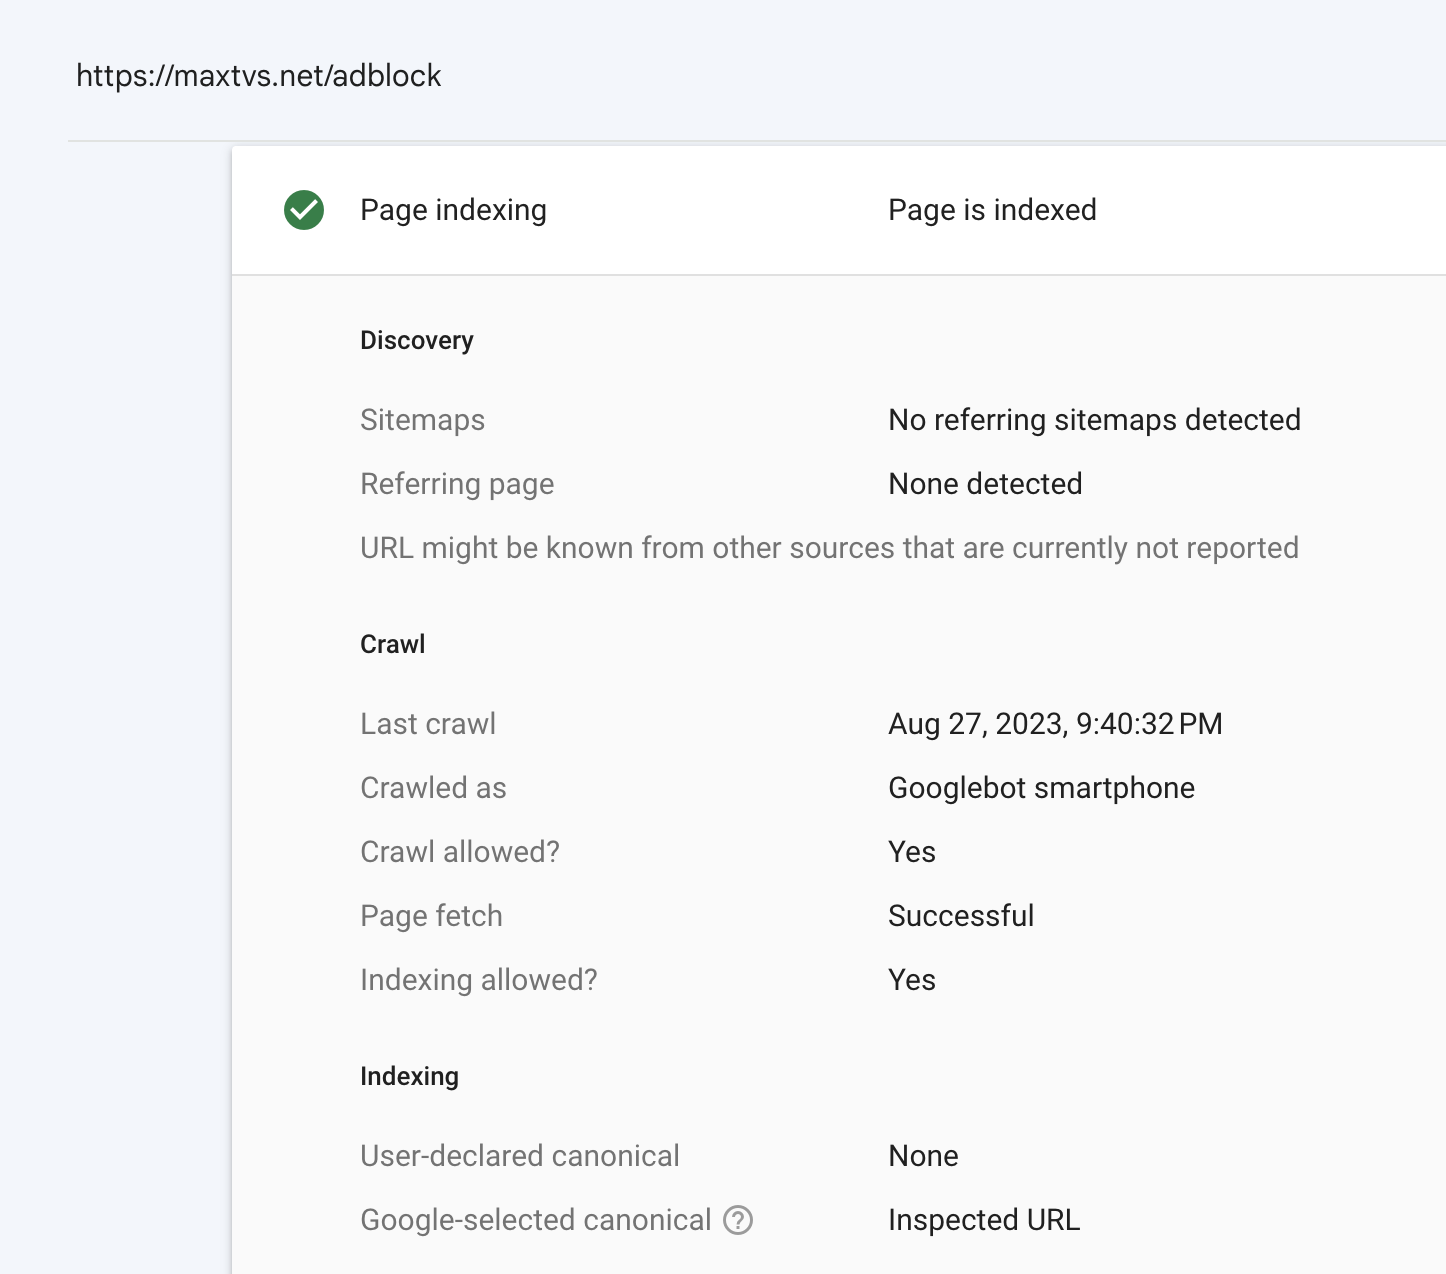
Task: Click the Page fetch Successful value
Action: click(961, 916)
